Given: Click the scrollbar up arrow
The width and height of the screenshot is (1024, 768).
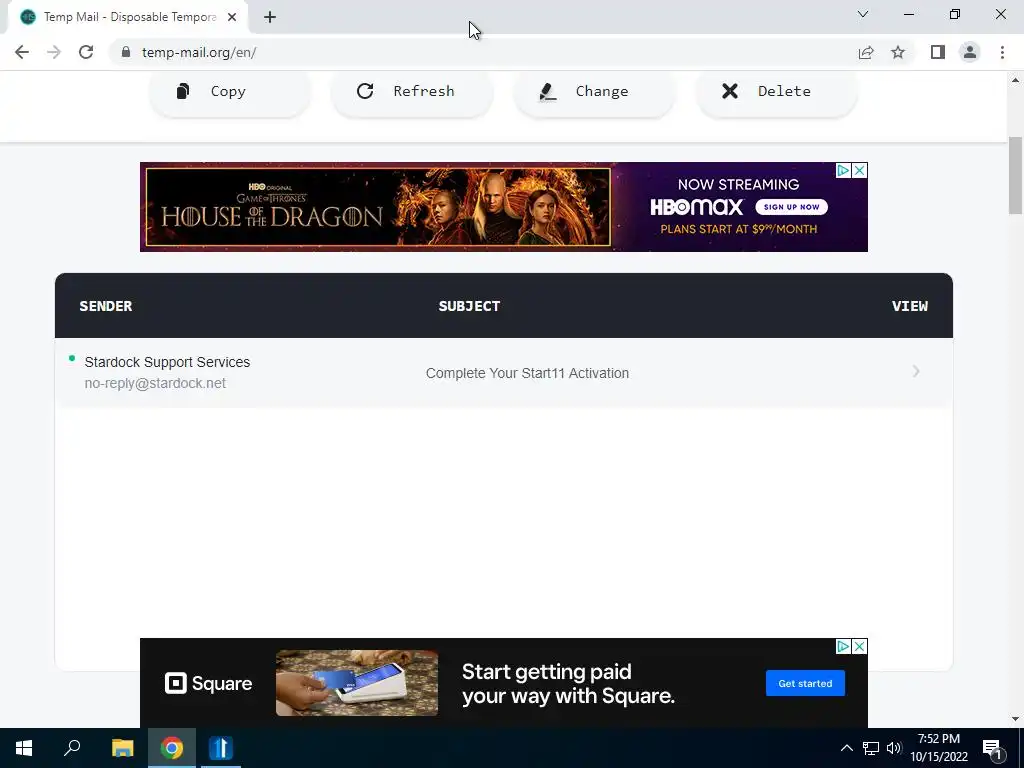Looking at the screenshot, I should [1015, 80].
